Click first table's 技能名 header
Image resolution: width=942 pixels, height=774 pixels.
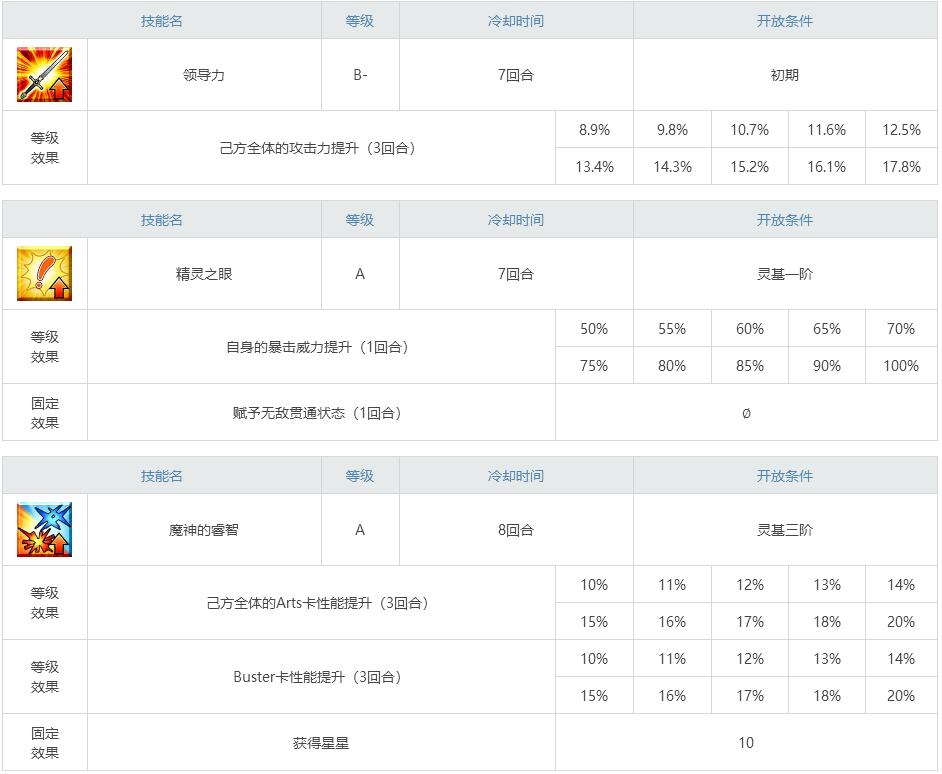(x=162, y=20)
